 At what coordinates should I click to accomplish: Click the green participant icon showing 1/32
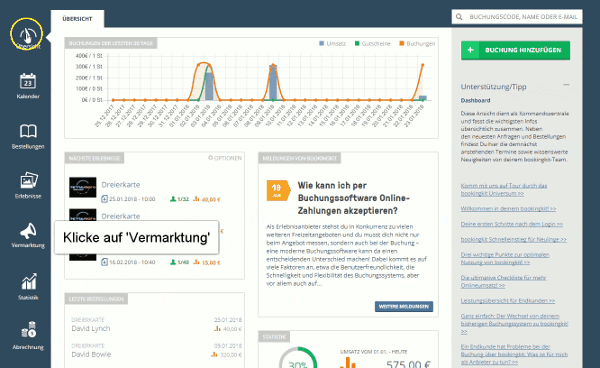(173, 199)
